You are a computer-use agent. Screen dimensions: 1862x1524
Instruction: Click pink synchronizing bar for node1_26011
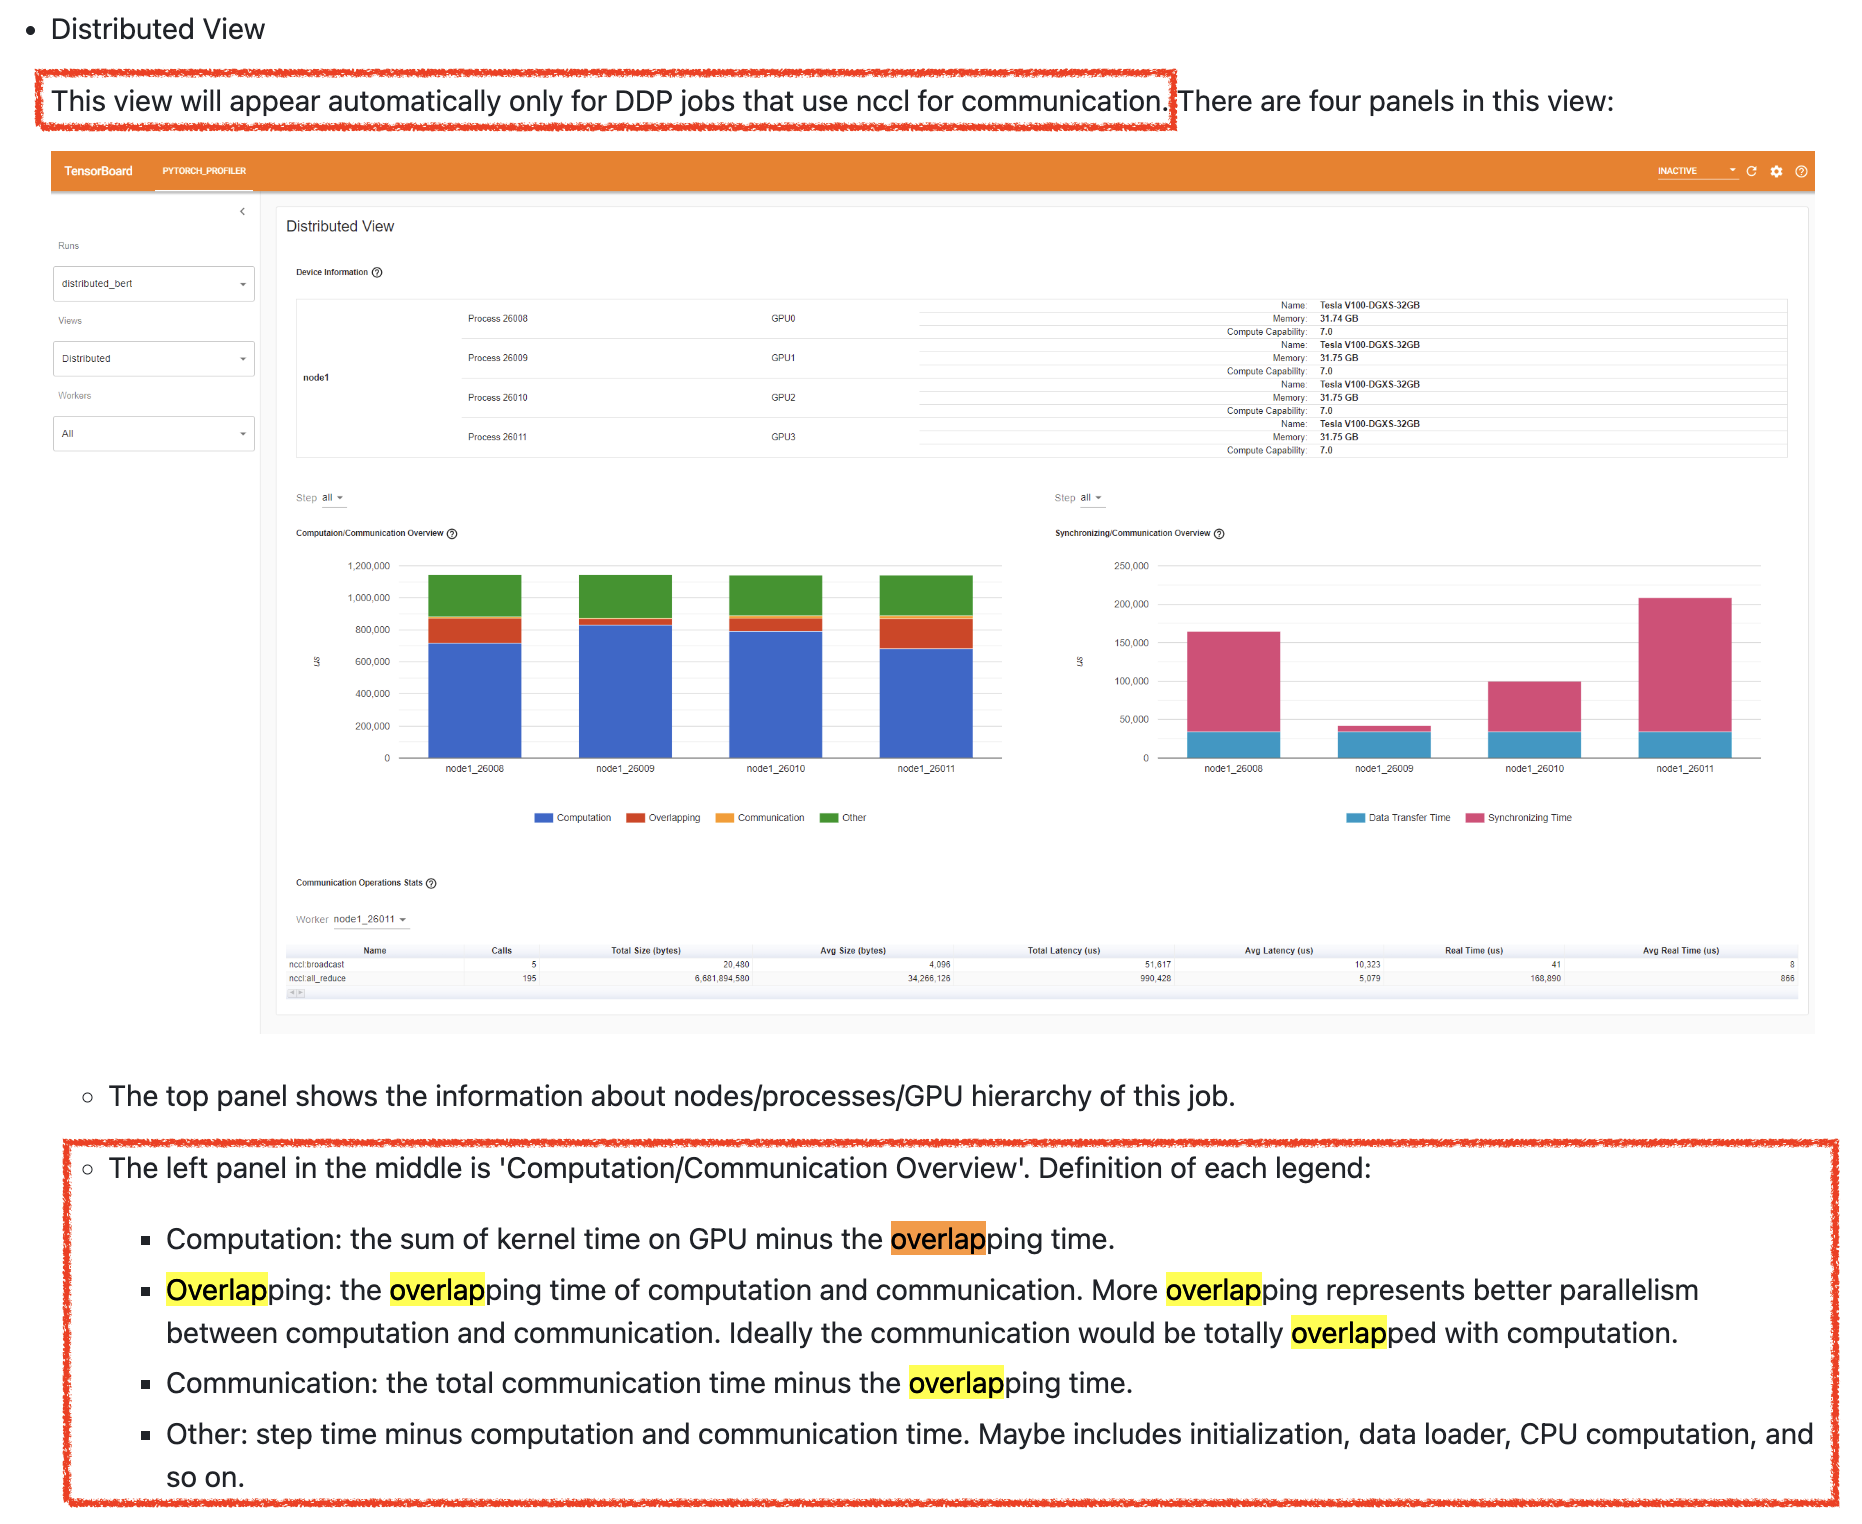1685,665
